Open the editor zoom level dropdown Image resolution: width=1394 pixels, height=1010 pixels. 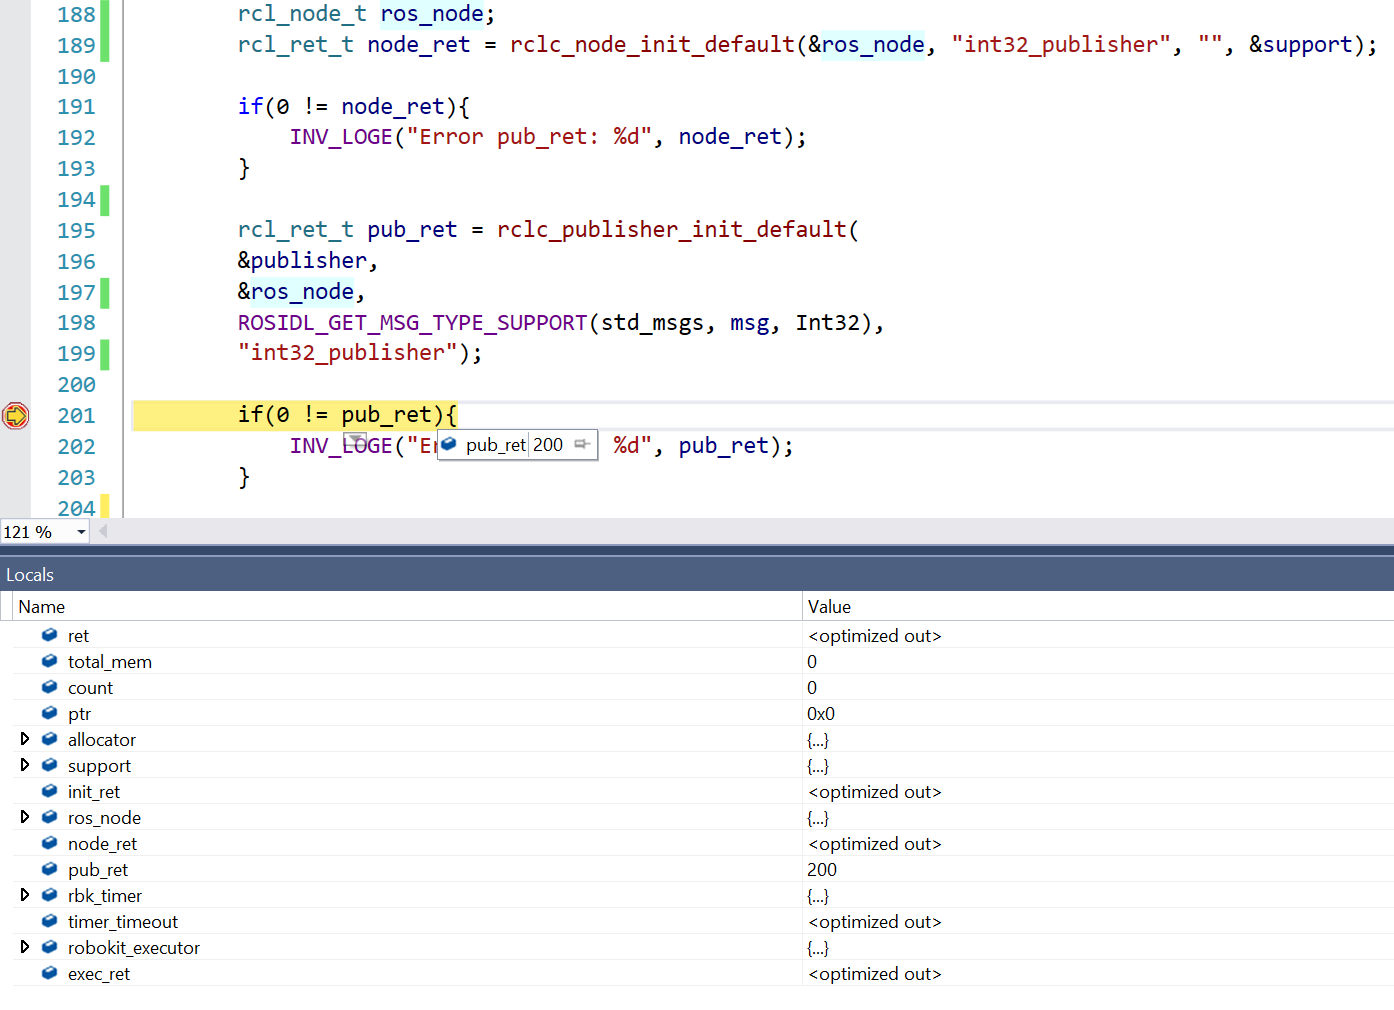(82, 531)
